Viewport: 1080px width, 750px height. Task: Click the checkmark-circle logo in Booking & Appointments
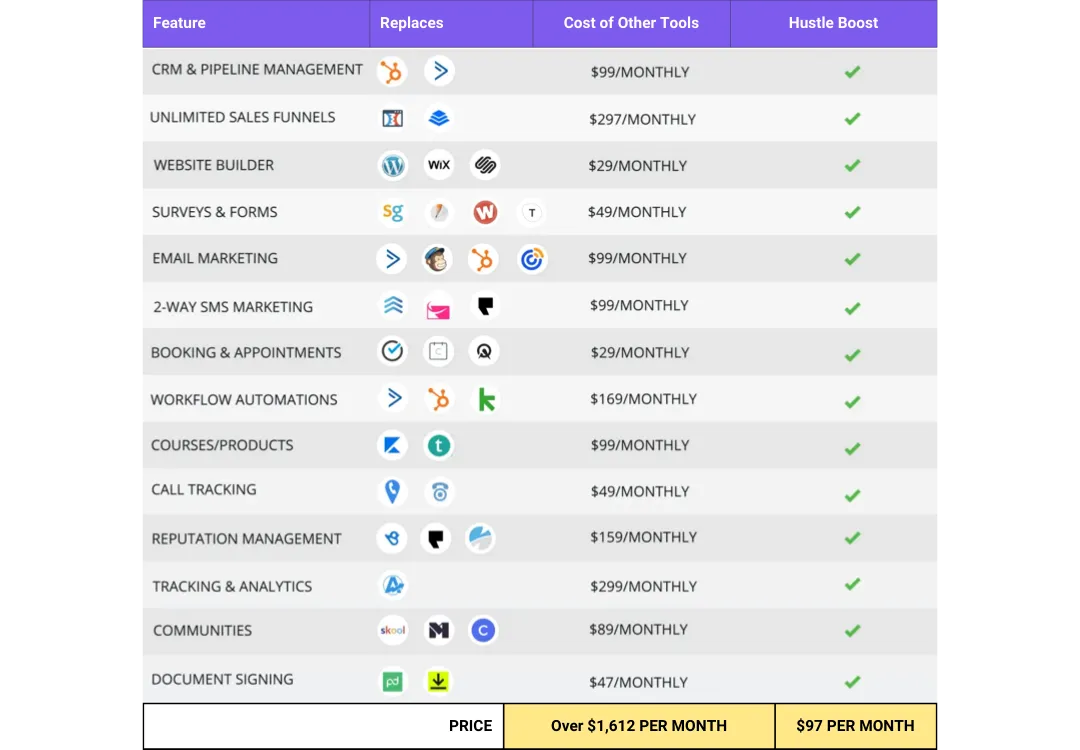pos(392,351)
